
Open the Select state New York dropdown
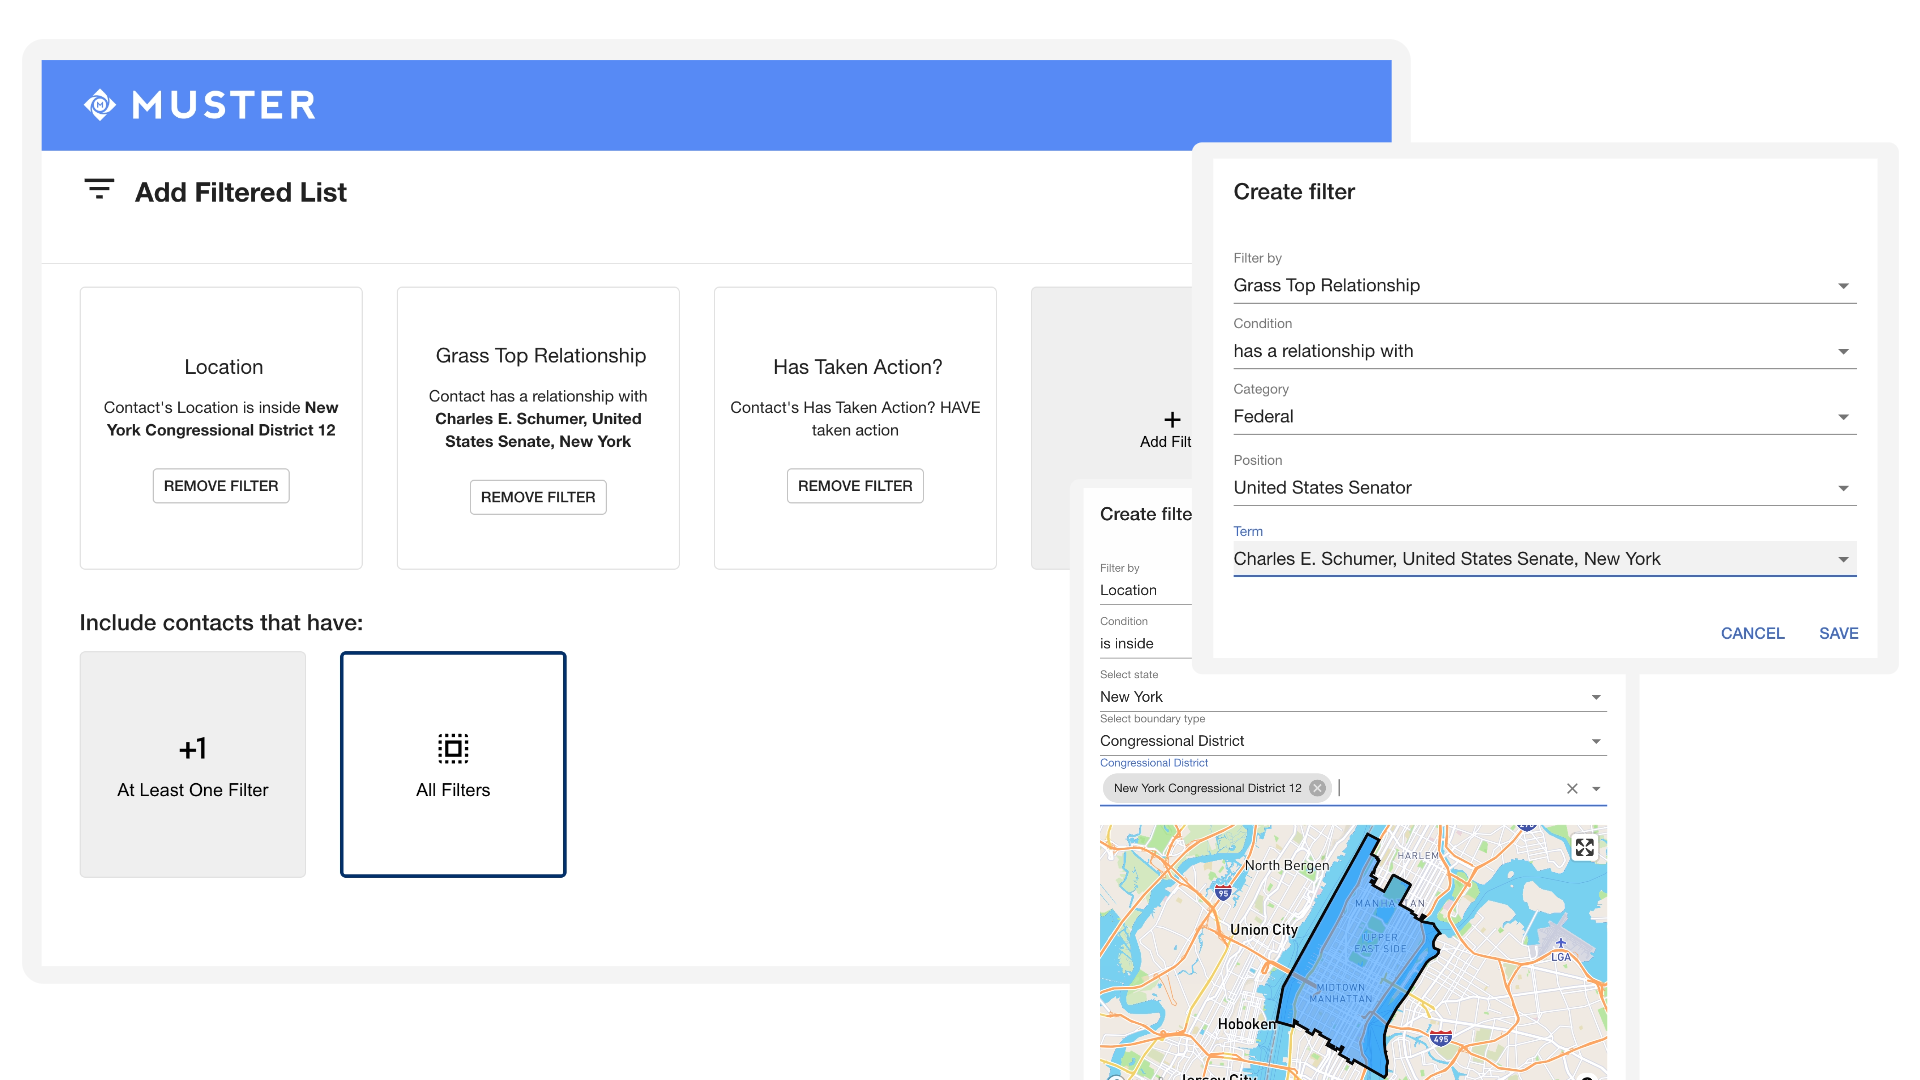1353,697
